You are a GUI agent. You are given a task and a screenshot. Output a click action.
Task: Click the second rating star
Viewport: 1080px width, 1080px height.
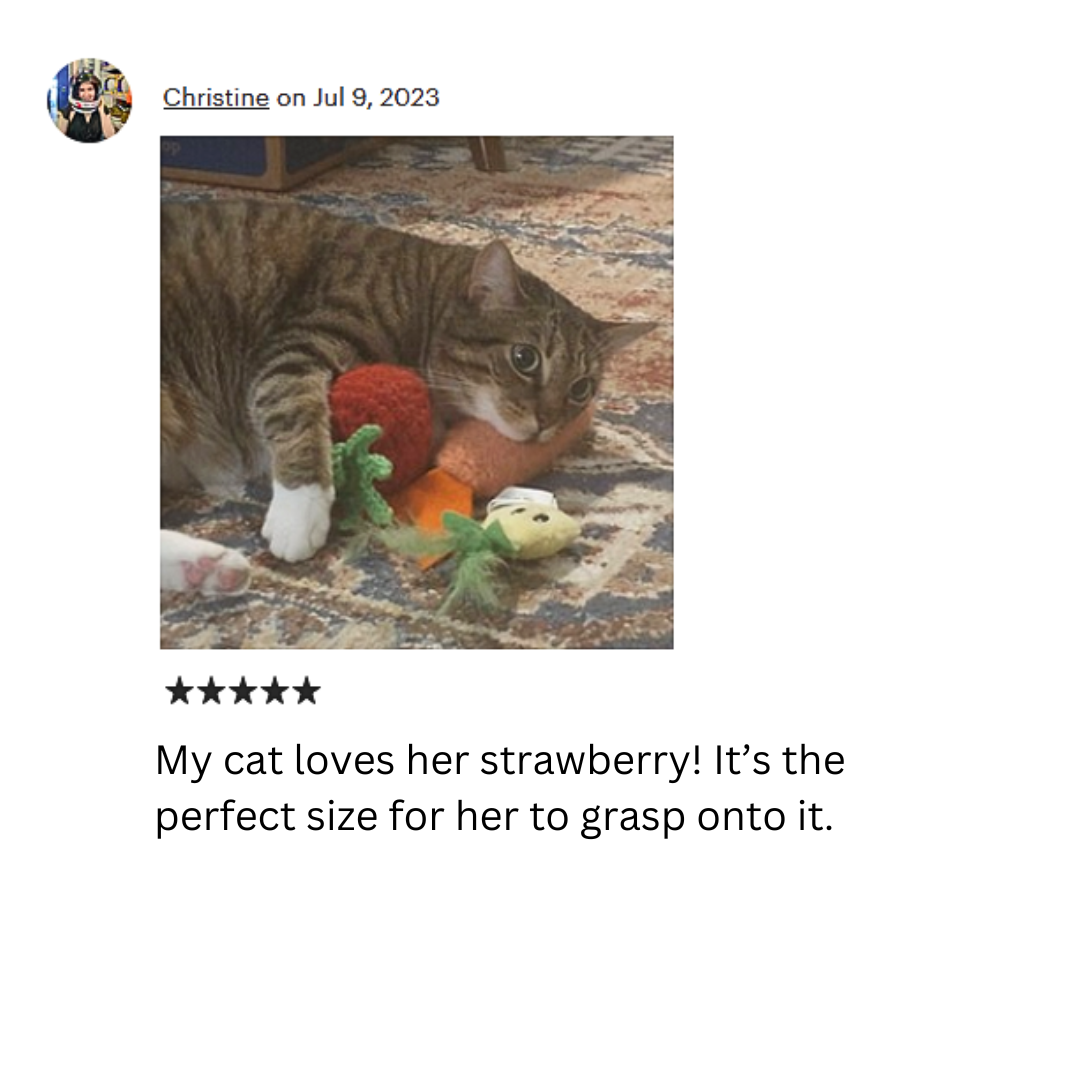(211, 691)
